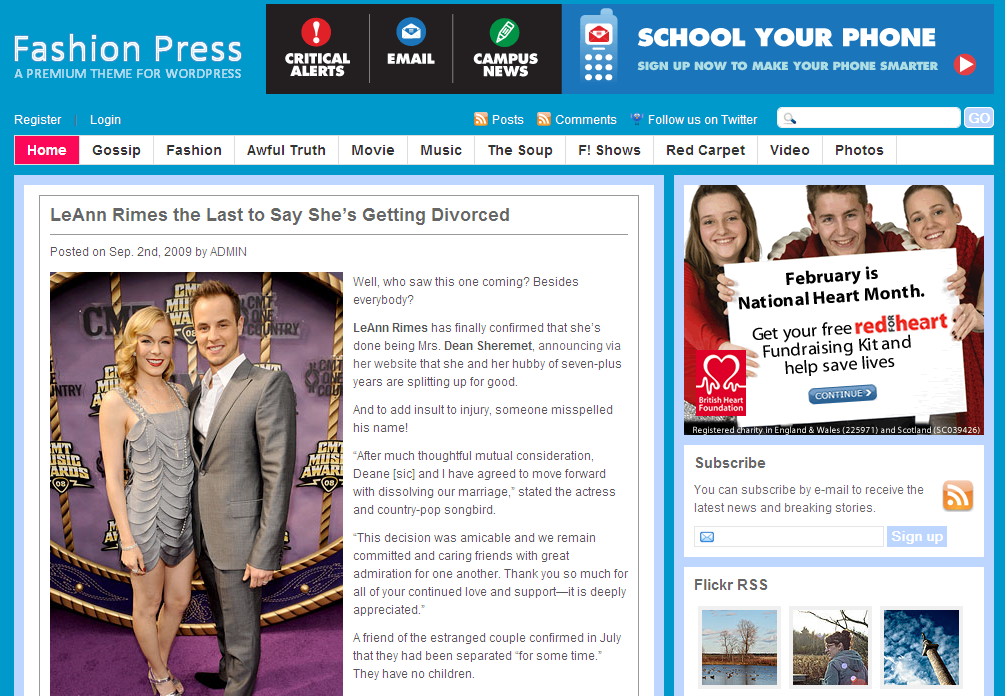Click the Sign up button
Viewport: 1005px width, 696px height.
tap(916, 537)
